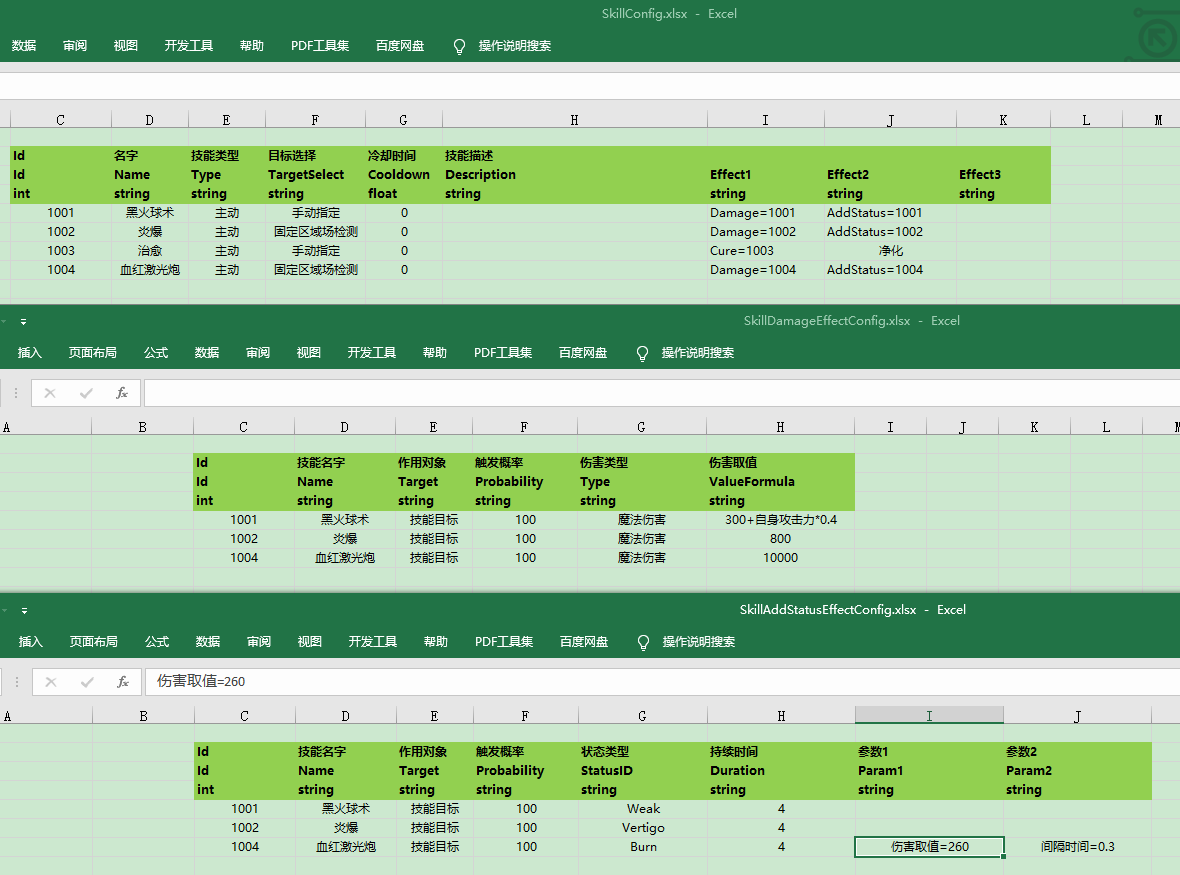Select column H header in SkillConfig sheet

(x=575, y=120)
